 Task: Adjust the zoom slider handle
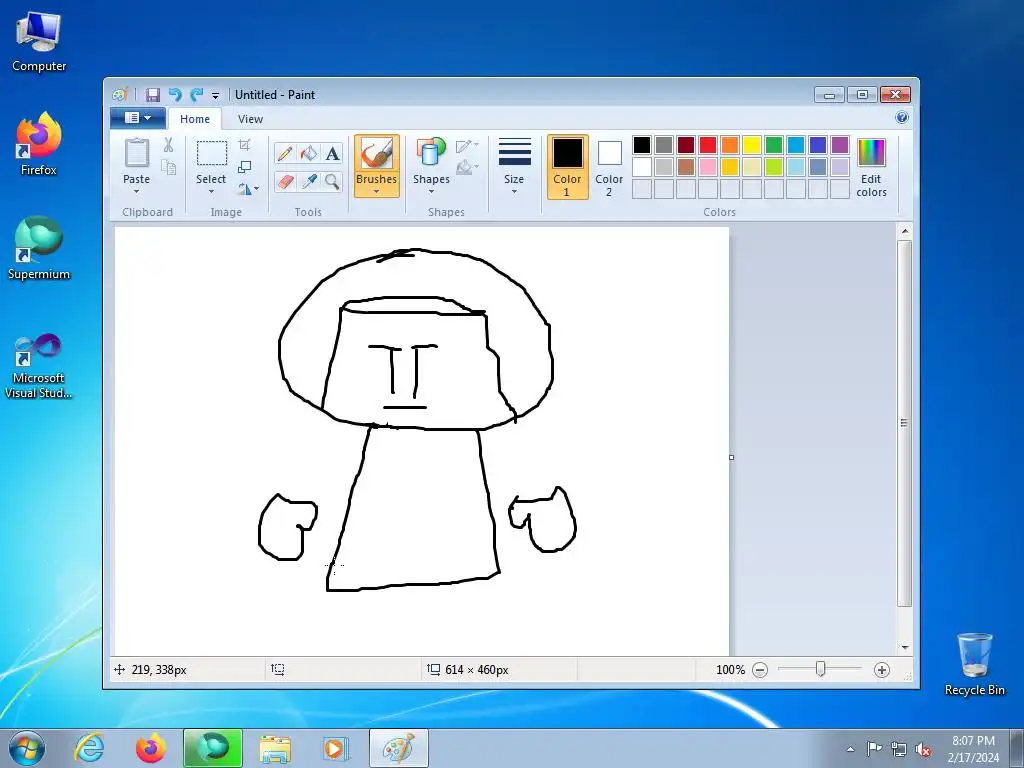pos(821,669)
